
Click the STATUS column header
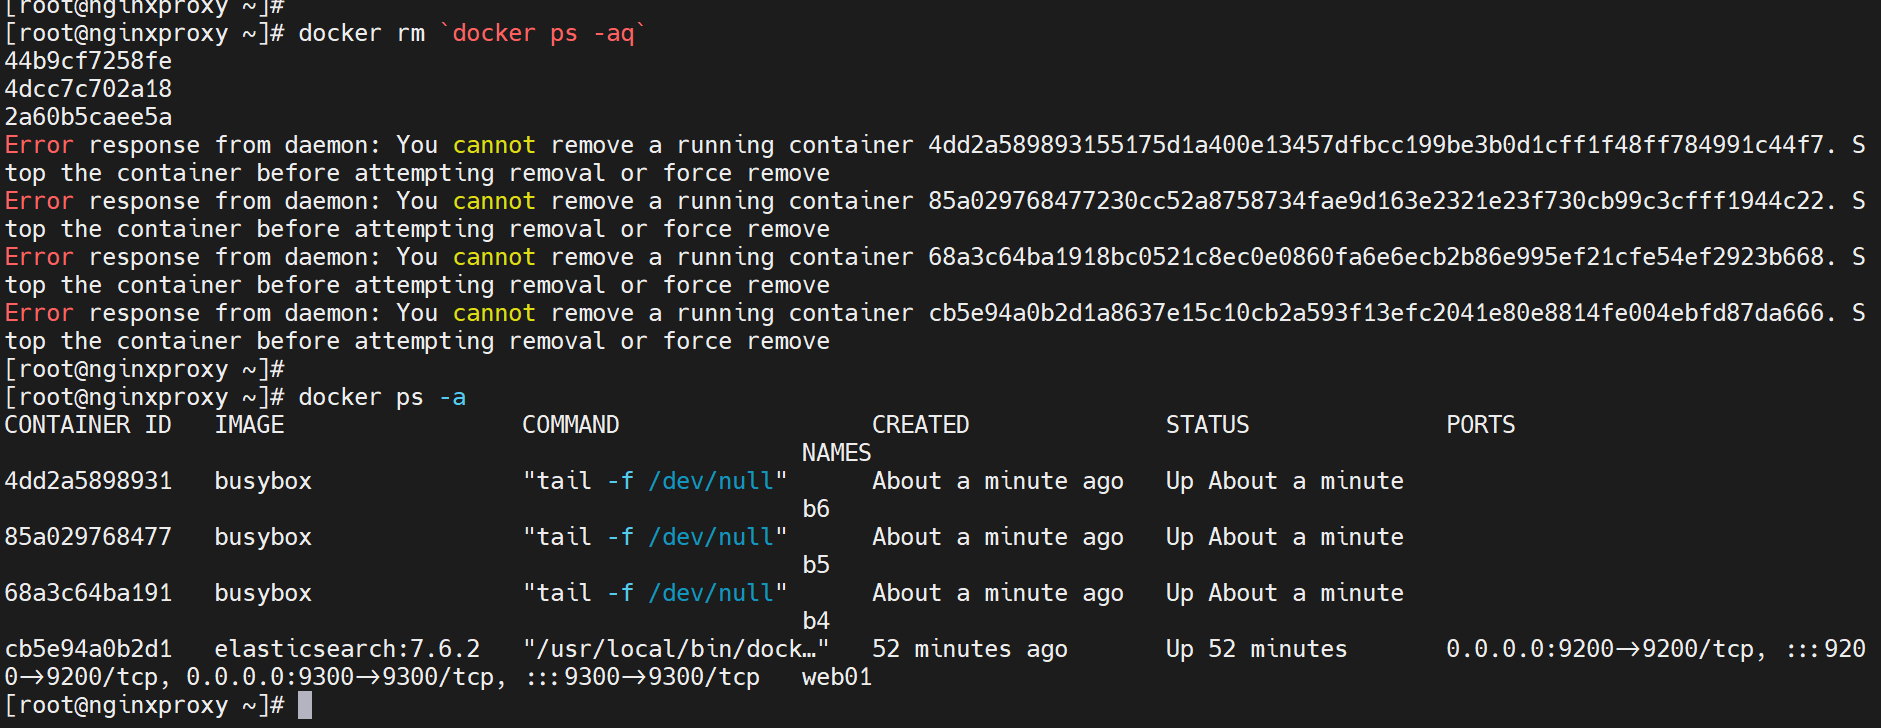(1207, 425)
